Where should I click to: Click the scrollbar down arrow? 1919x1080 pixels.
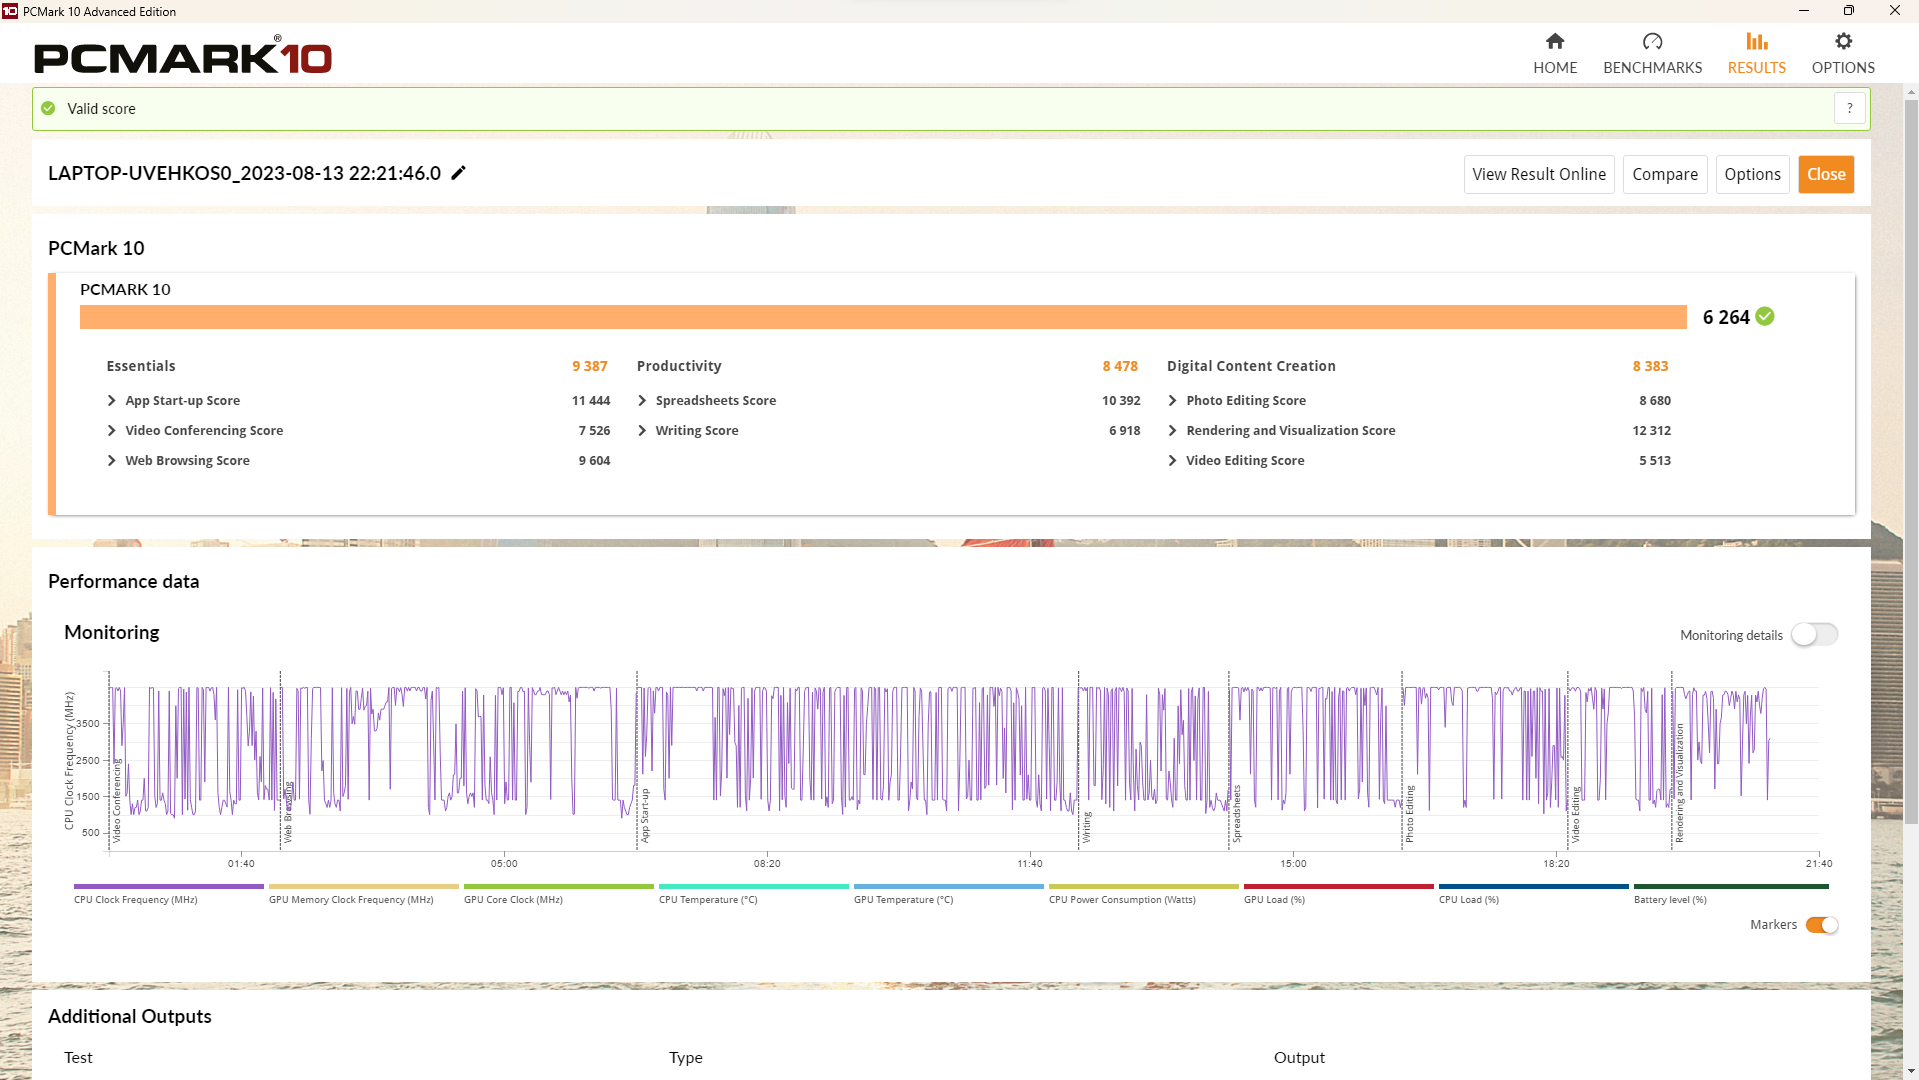click(x=1911, y=1071)
